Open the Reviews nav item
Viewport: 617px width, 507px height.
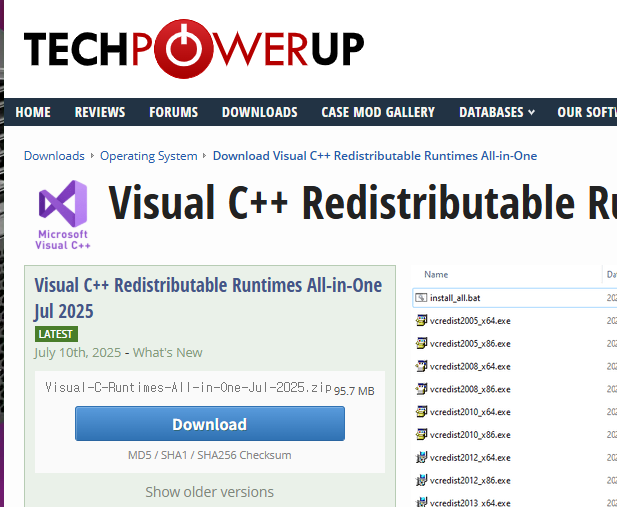tap(100, 112)
